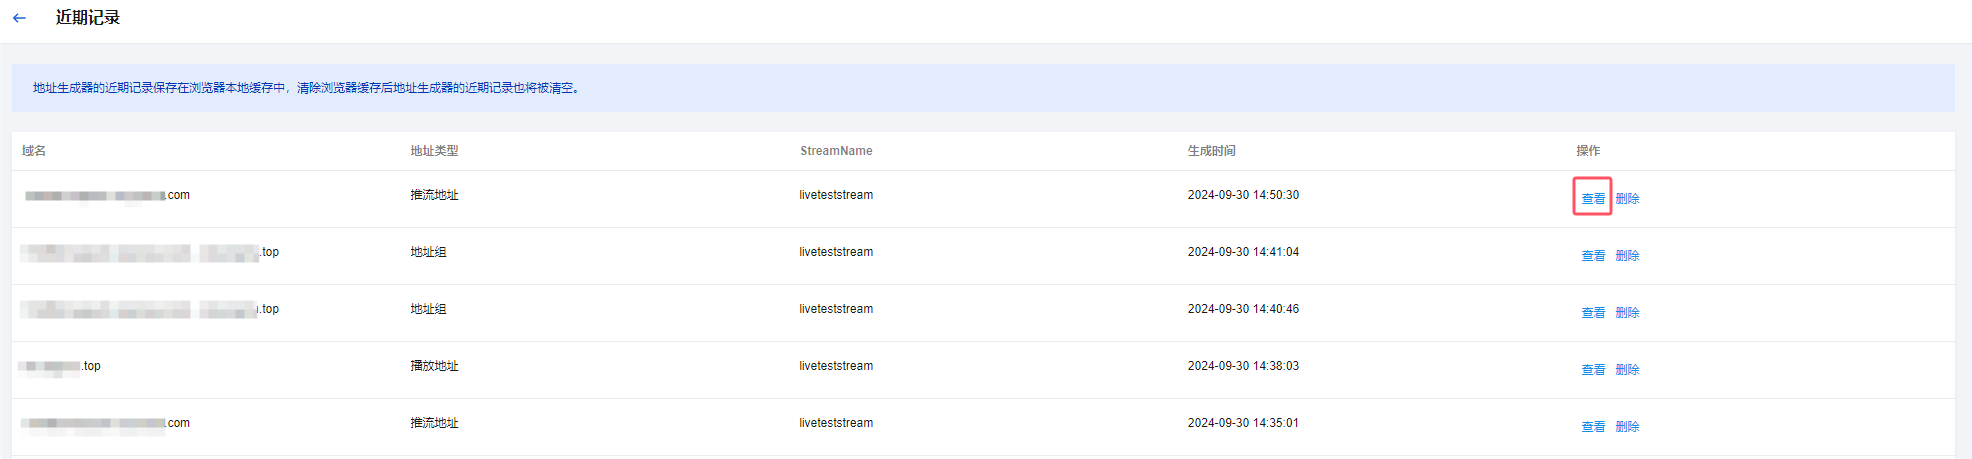Click the 近期记录 page title

[88, 18]
